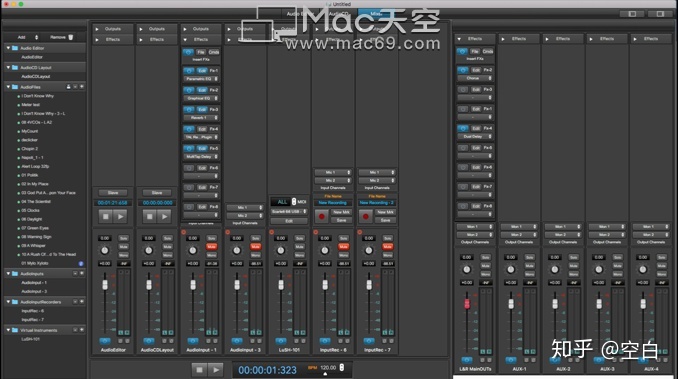Collapse the Virtual Instruments tree group
Screen dimensions: 678x379
(8, 330)
